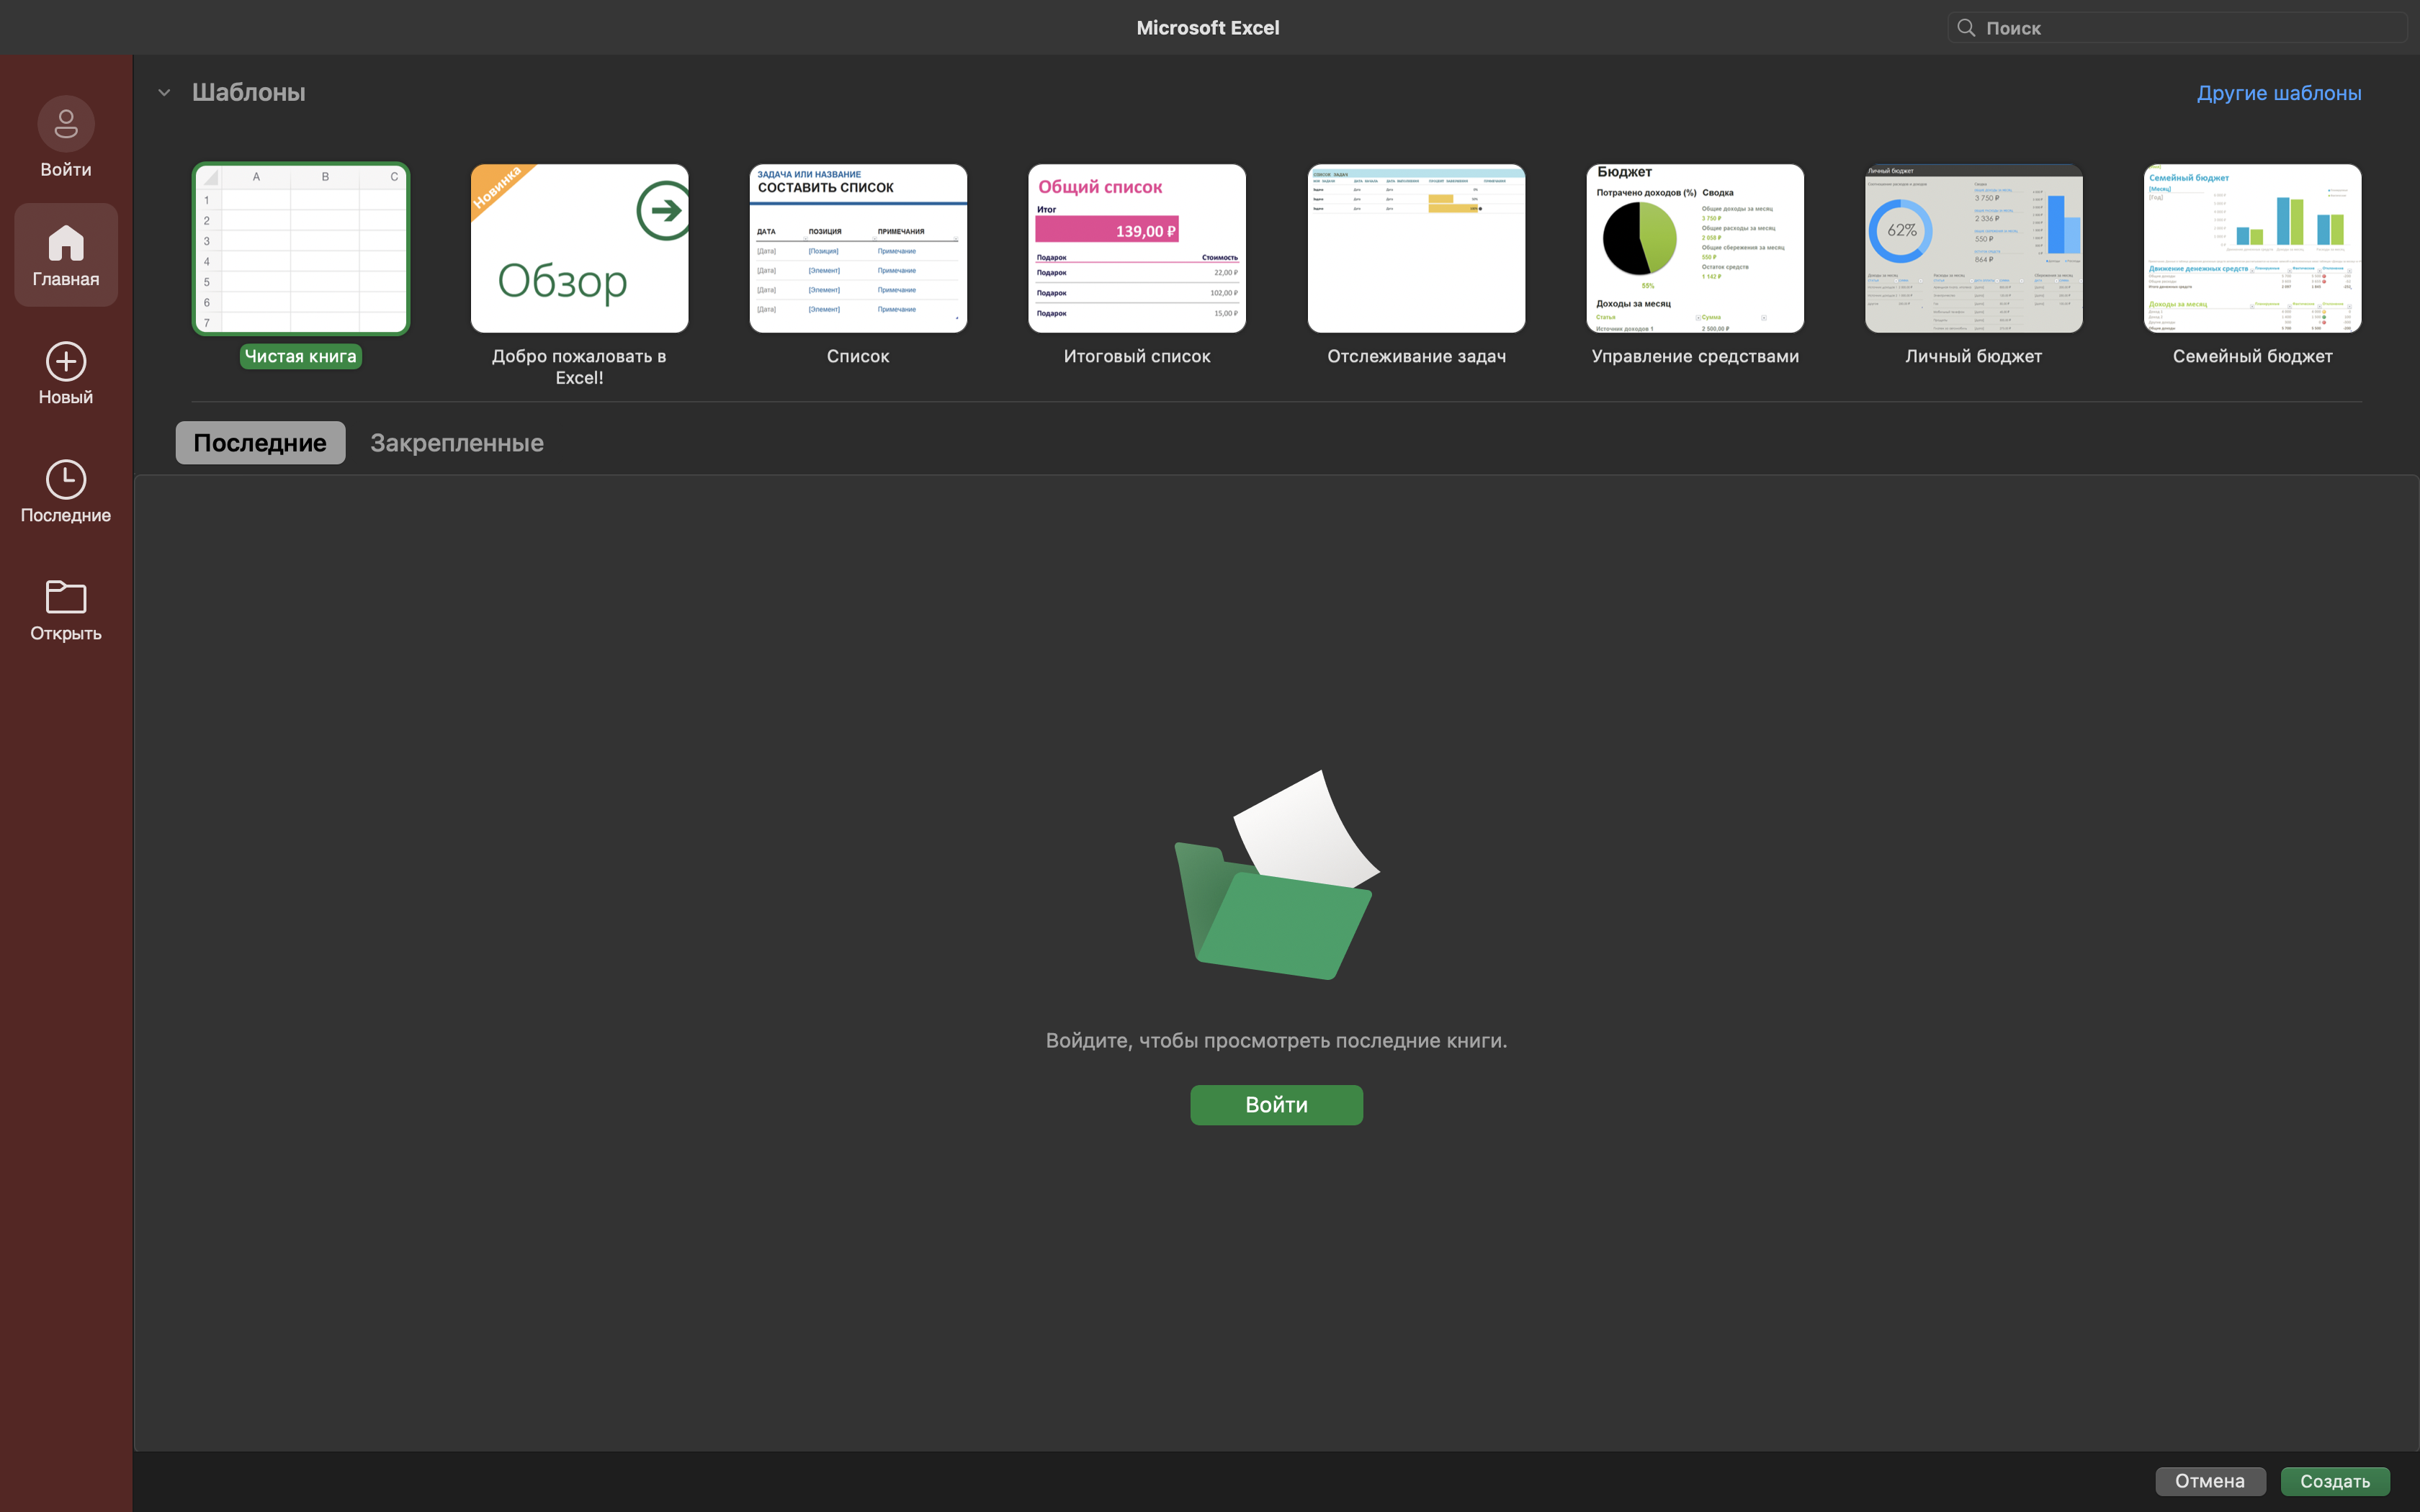This screenshot has width=2420, height=1512.
Task: Select the Семейный бюджет template
Action: click(x=2253, y=249)
